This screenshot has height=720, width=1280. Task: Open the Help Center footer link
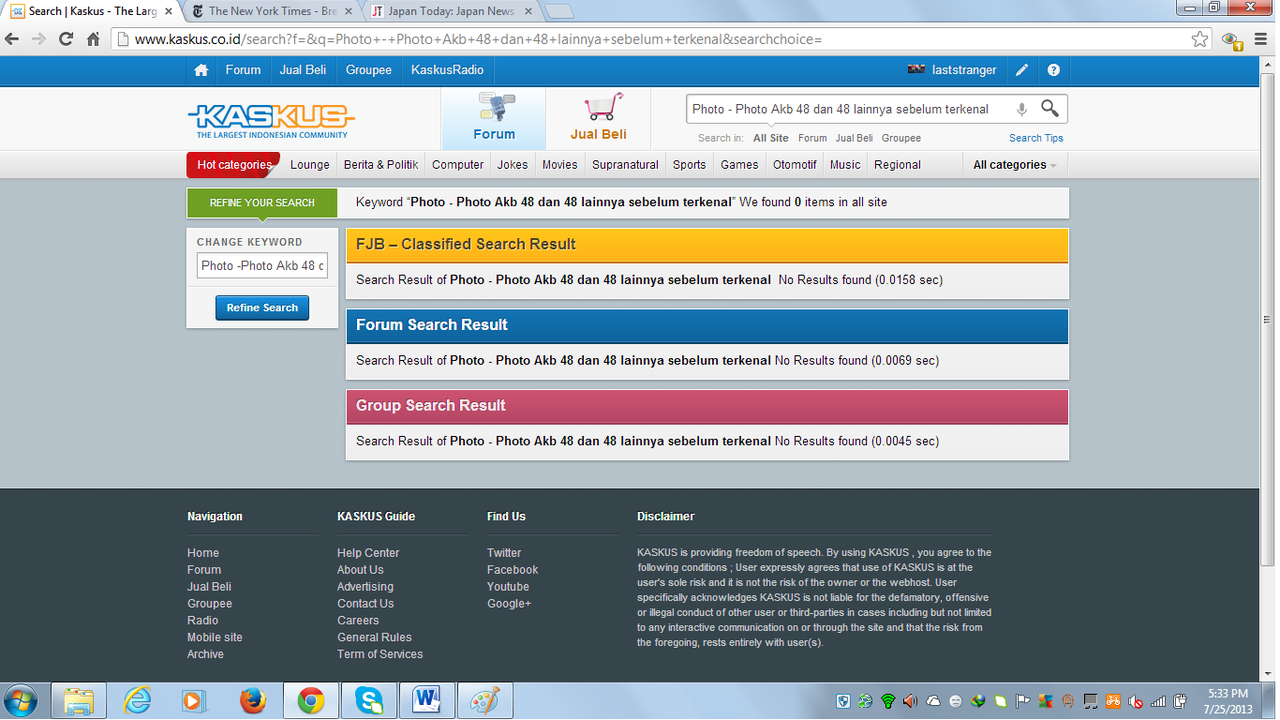pos(368,553)
